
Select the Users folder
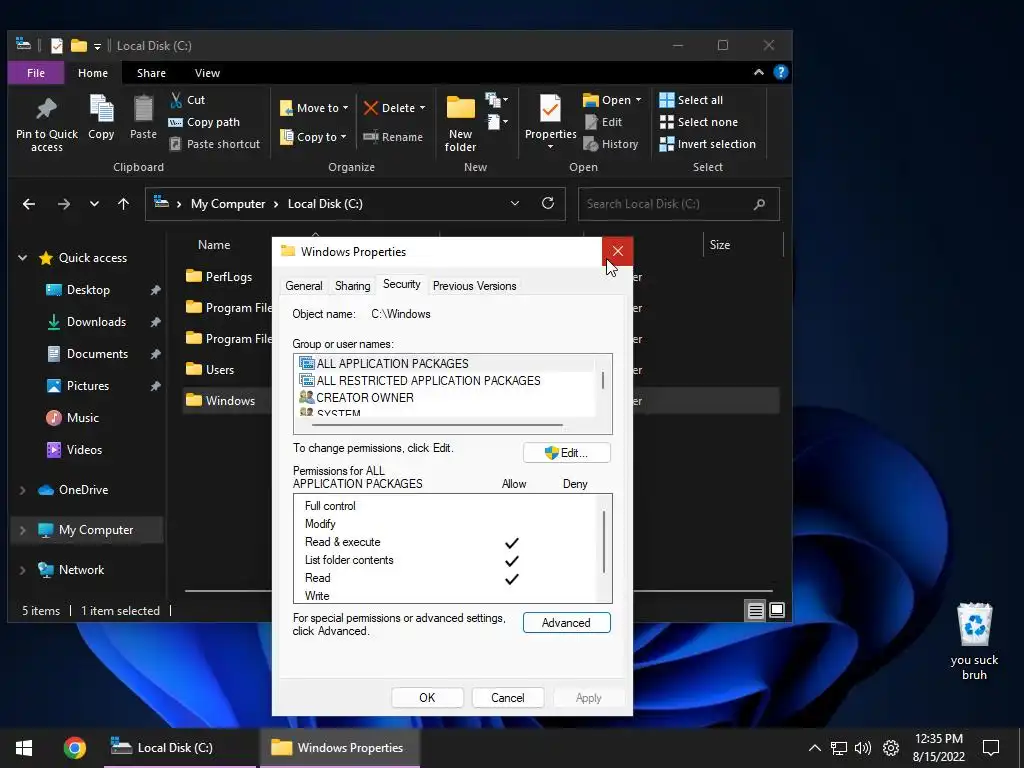tap(210, 370)
